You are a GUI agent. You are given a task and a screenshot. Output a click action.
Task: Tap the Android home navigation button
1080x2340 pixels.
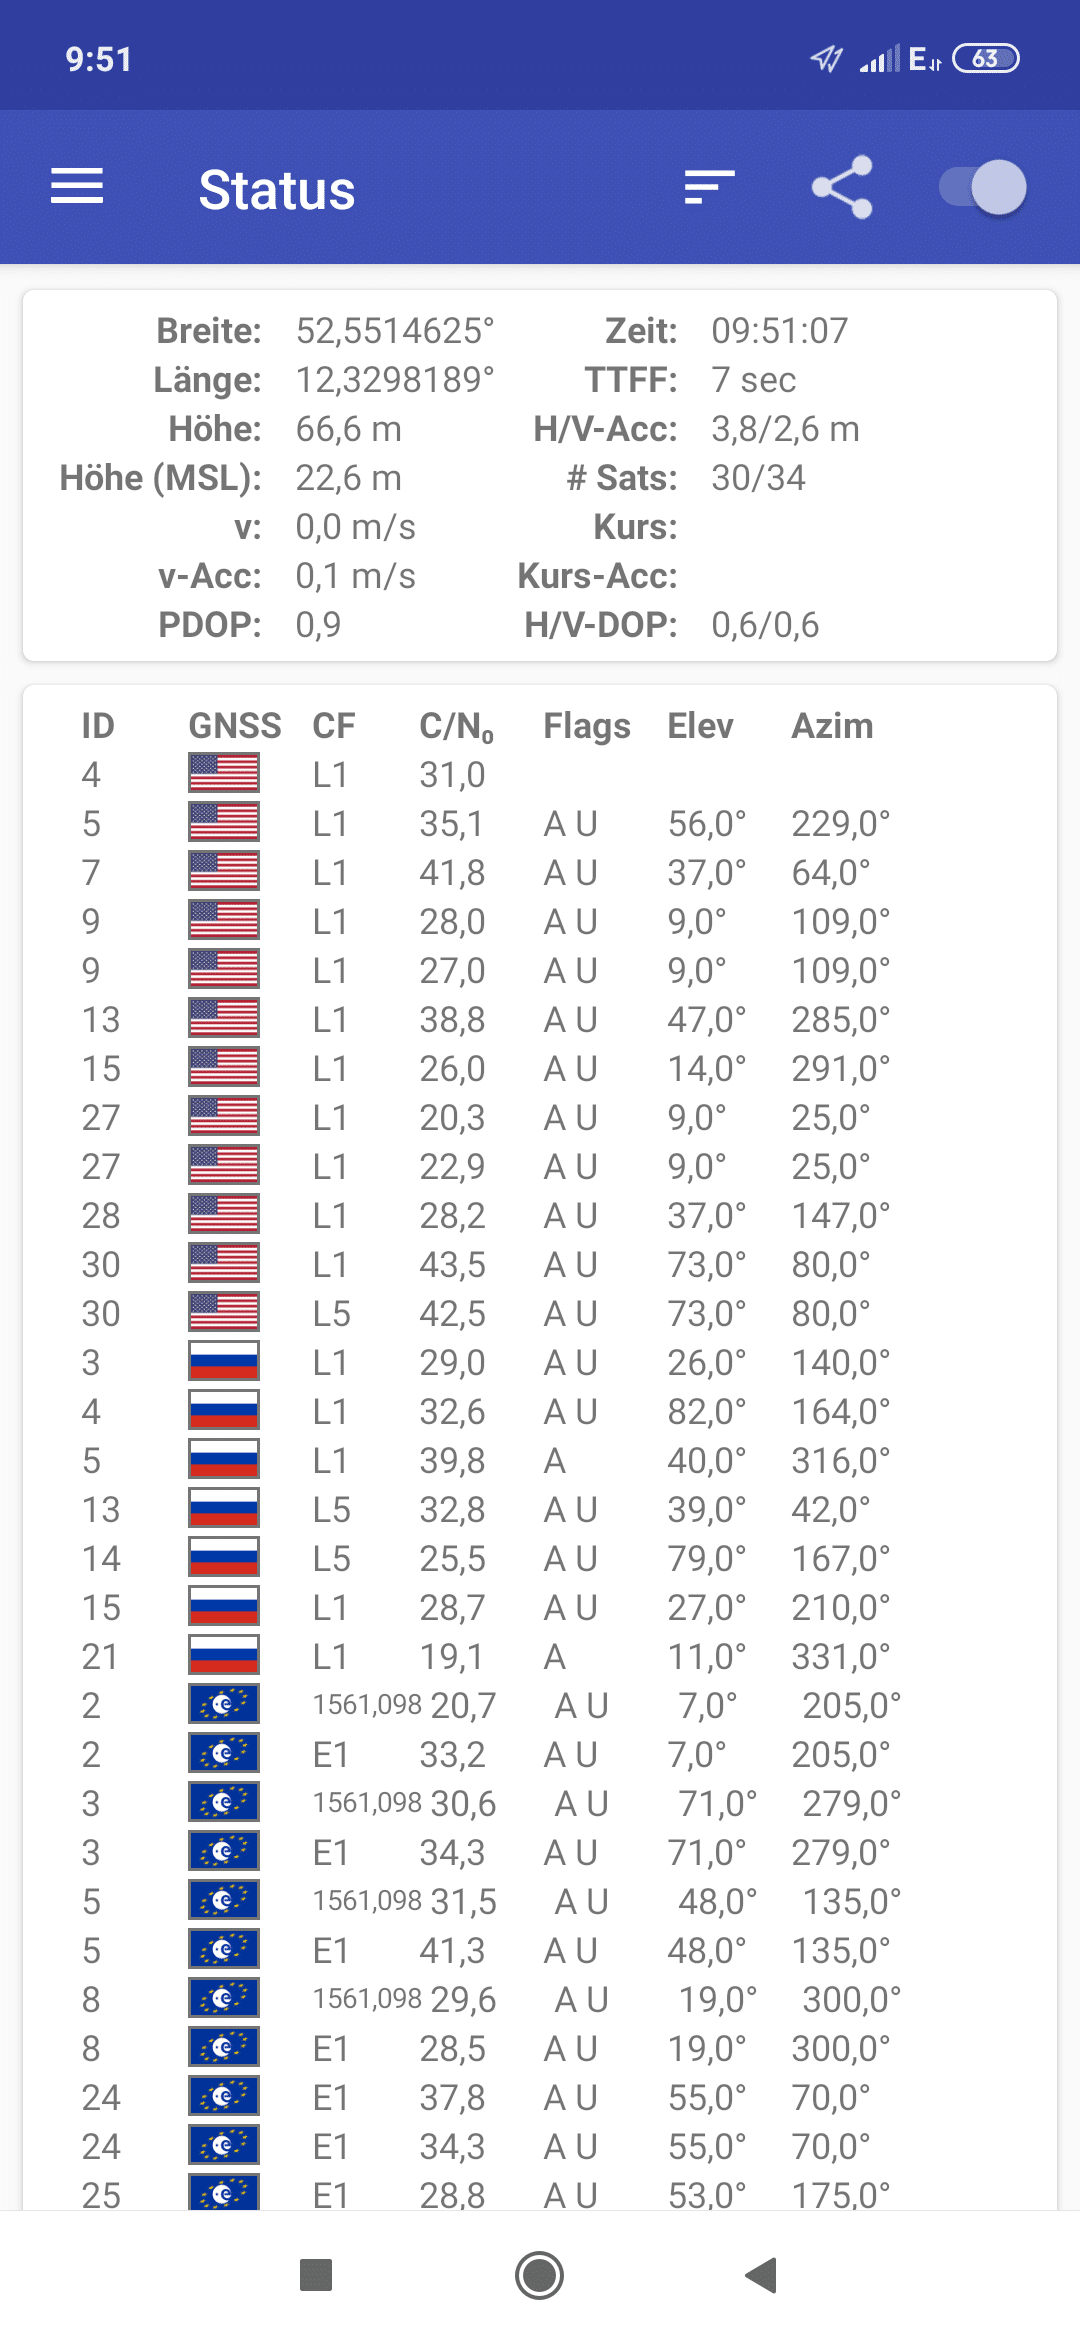coord(539,2275)
